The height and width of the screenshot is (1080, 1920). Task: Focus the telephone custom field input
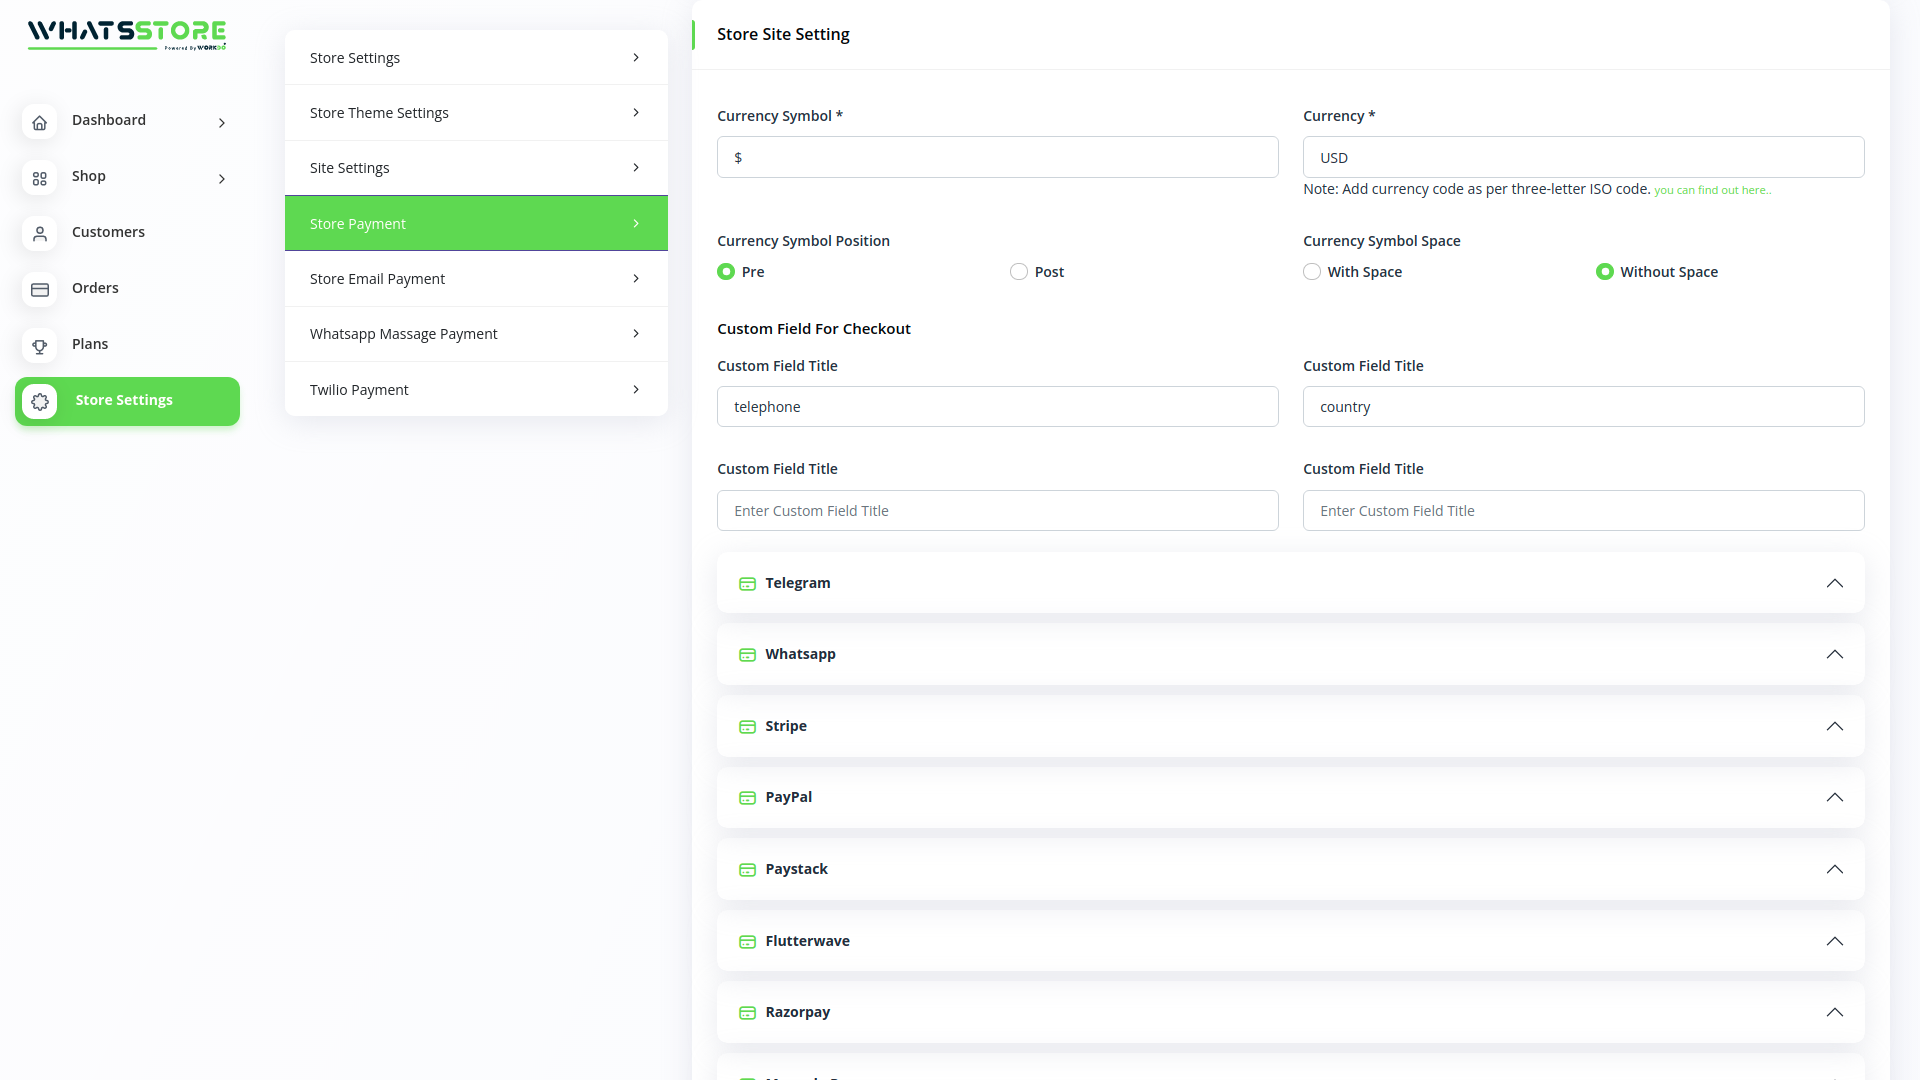point(997,407)
